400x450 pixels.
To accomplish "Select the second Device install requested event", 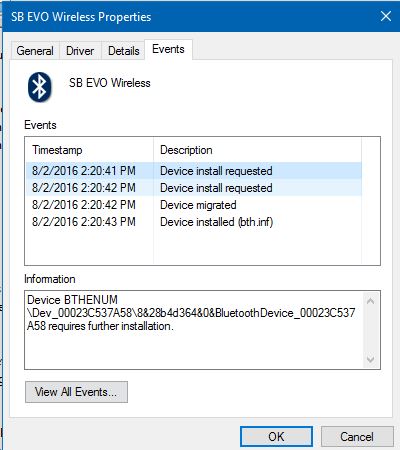I will [194, 188].
